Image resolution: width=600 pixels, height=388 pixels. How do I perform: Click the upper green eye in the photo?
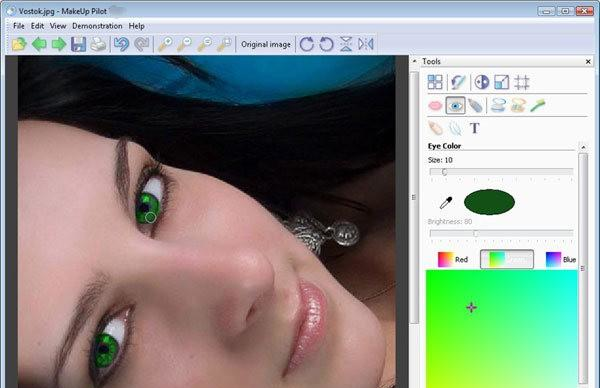click(x=147, y=208)
